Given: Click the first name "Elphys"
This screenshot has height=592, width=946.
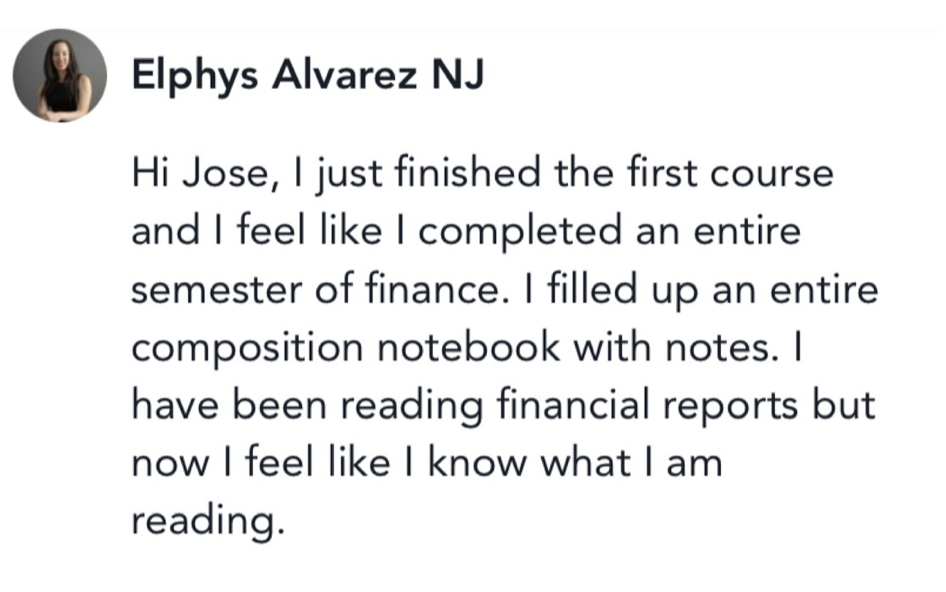Looking at the screenshot, I should tap(186, 76).
